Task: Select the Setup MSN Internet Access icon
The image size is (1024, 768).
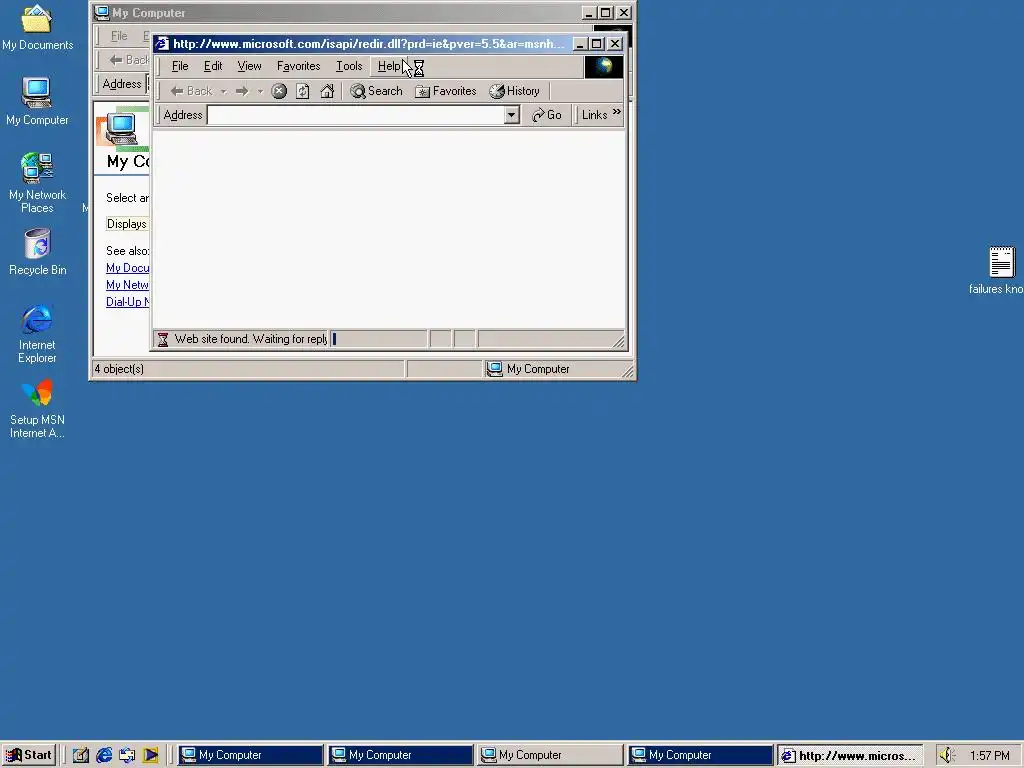Action: [x=37, y=409]
